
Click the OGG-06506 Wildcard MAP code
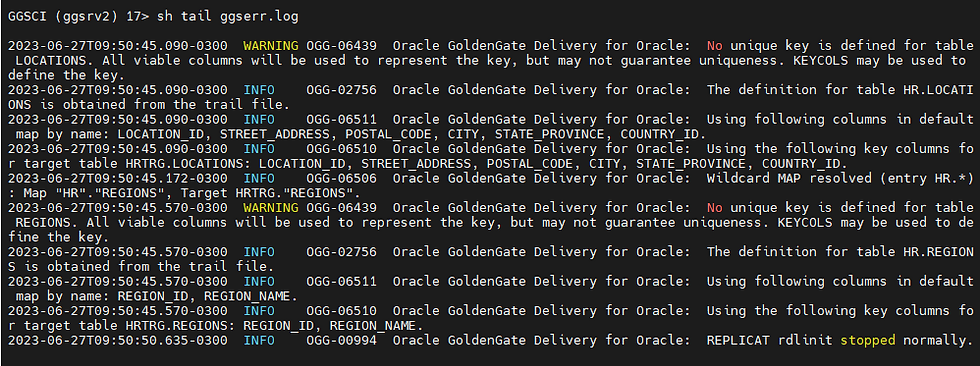coord(341,178)
